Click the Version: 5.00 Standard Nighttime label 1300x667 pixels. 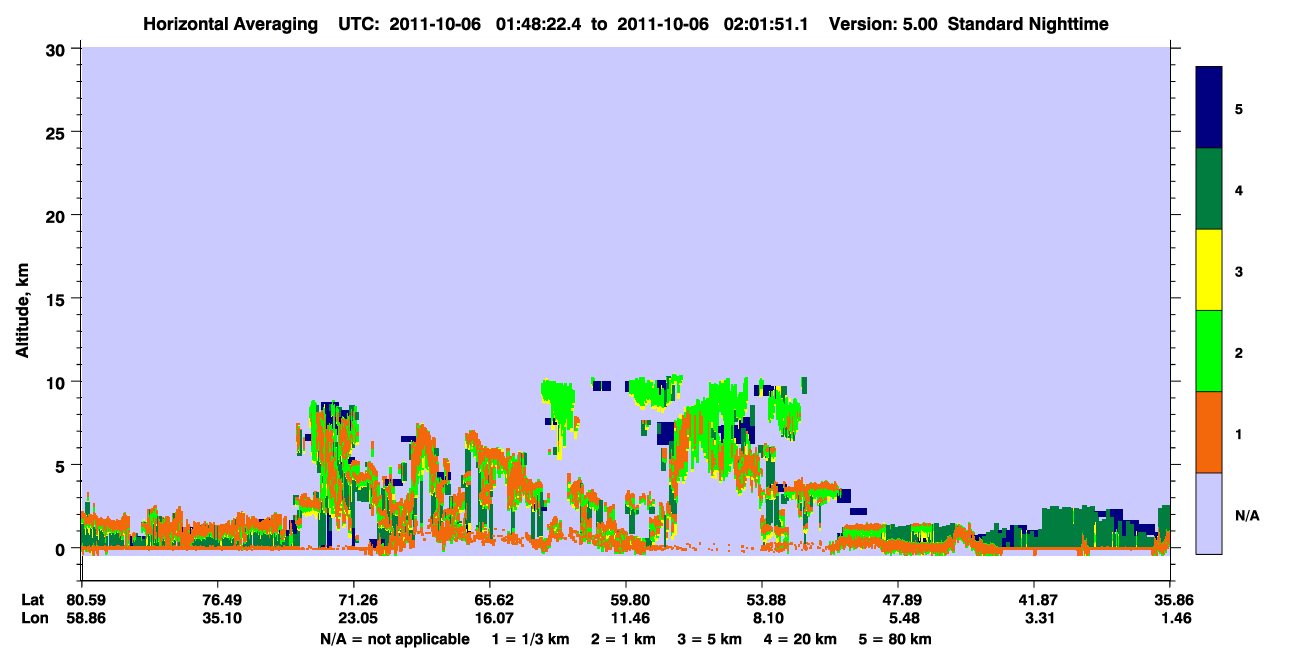coord(969,23)
